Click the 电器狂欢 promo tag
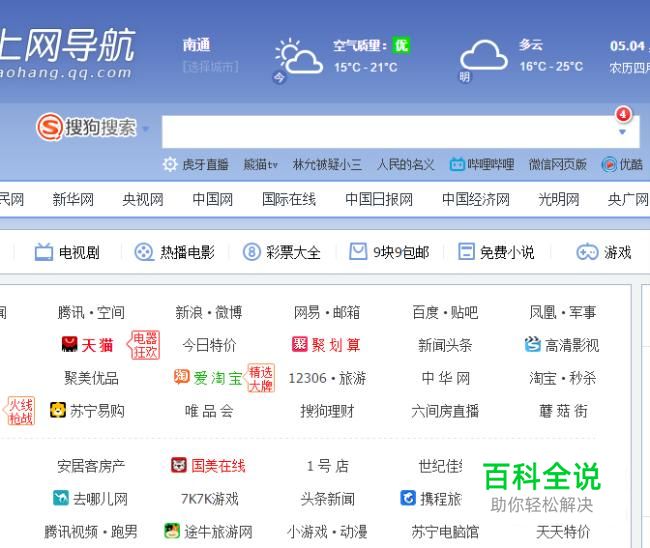650x548 pixels. tap(143, 345)
